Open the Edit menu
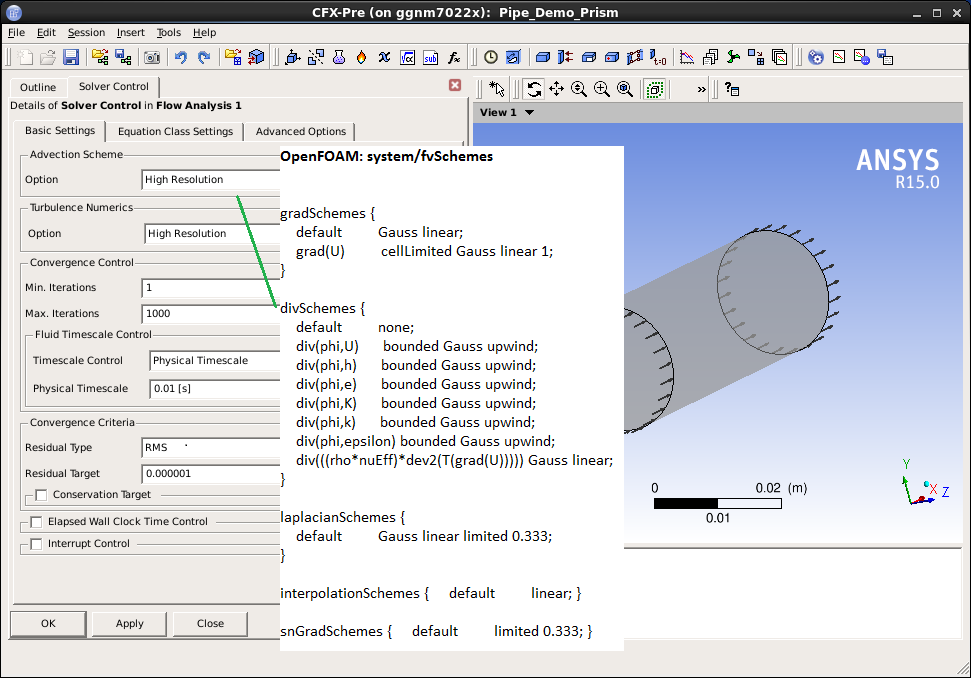The height and width of the screenshot is (678, 971). coord(46,33)
